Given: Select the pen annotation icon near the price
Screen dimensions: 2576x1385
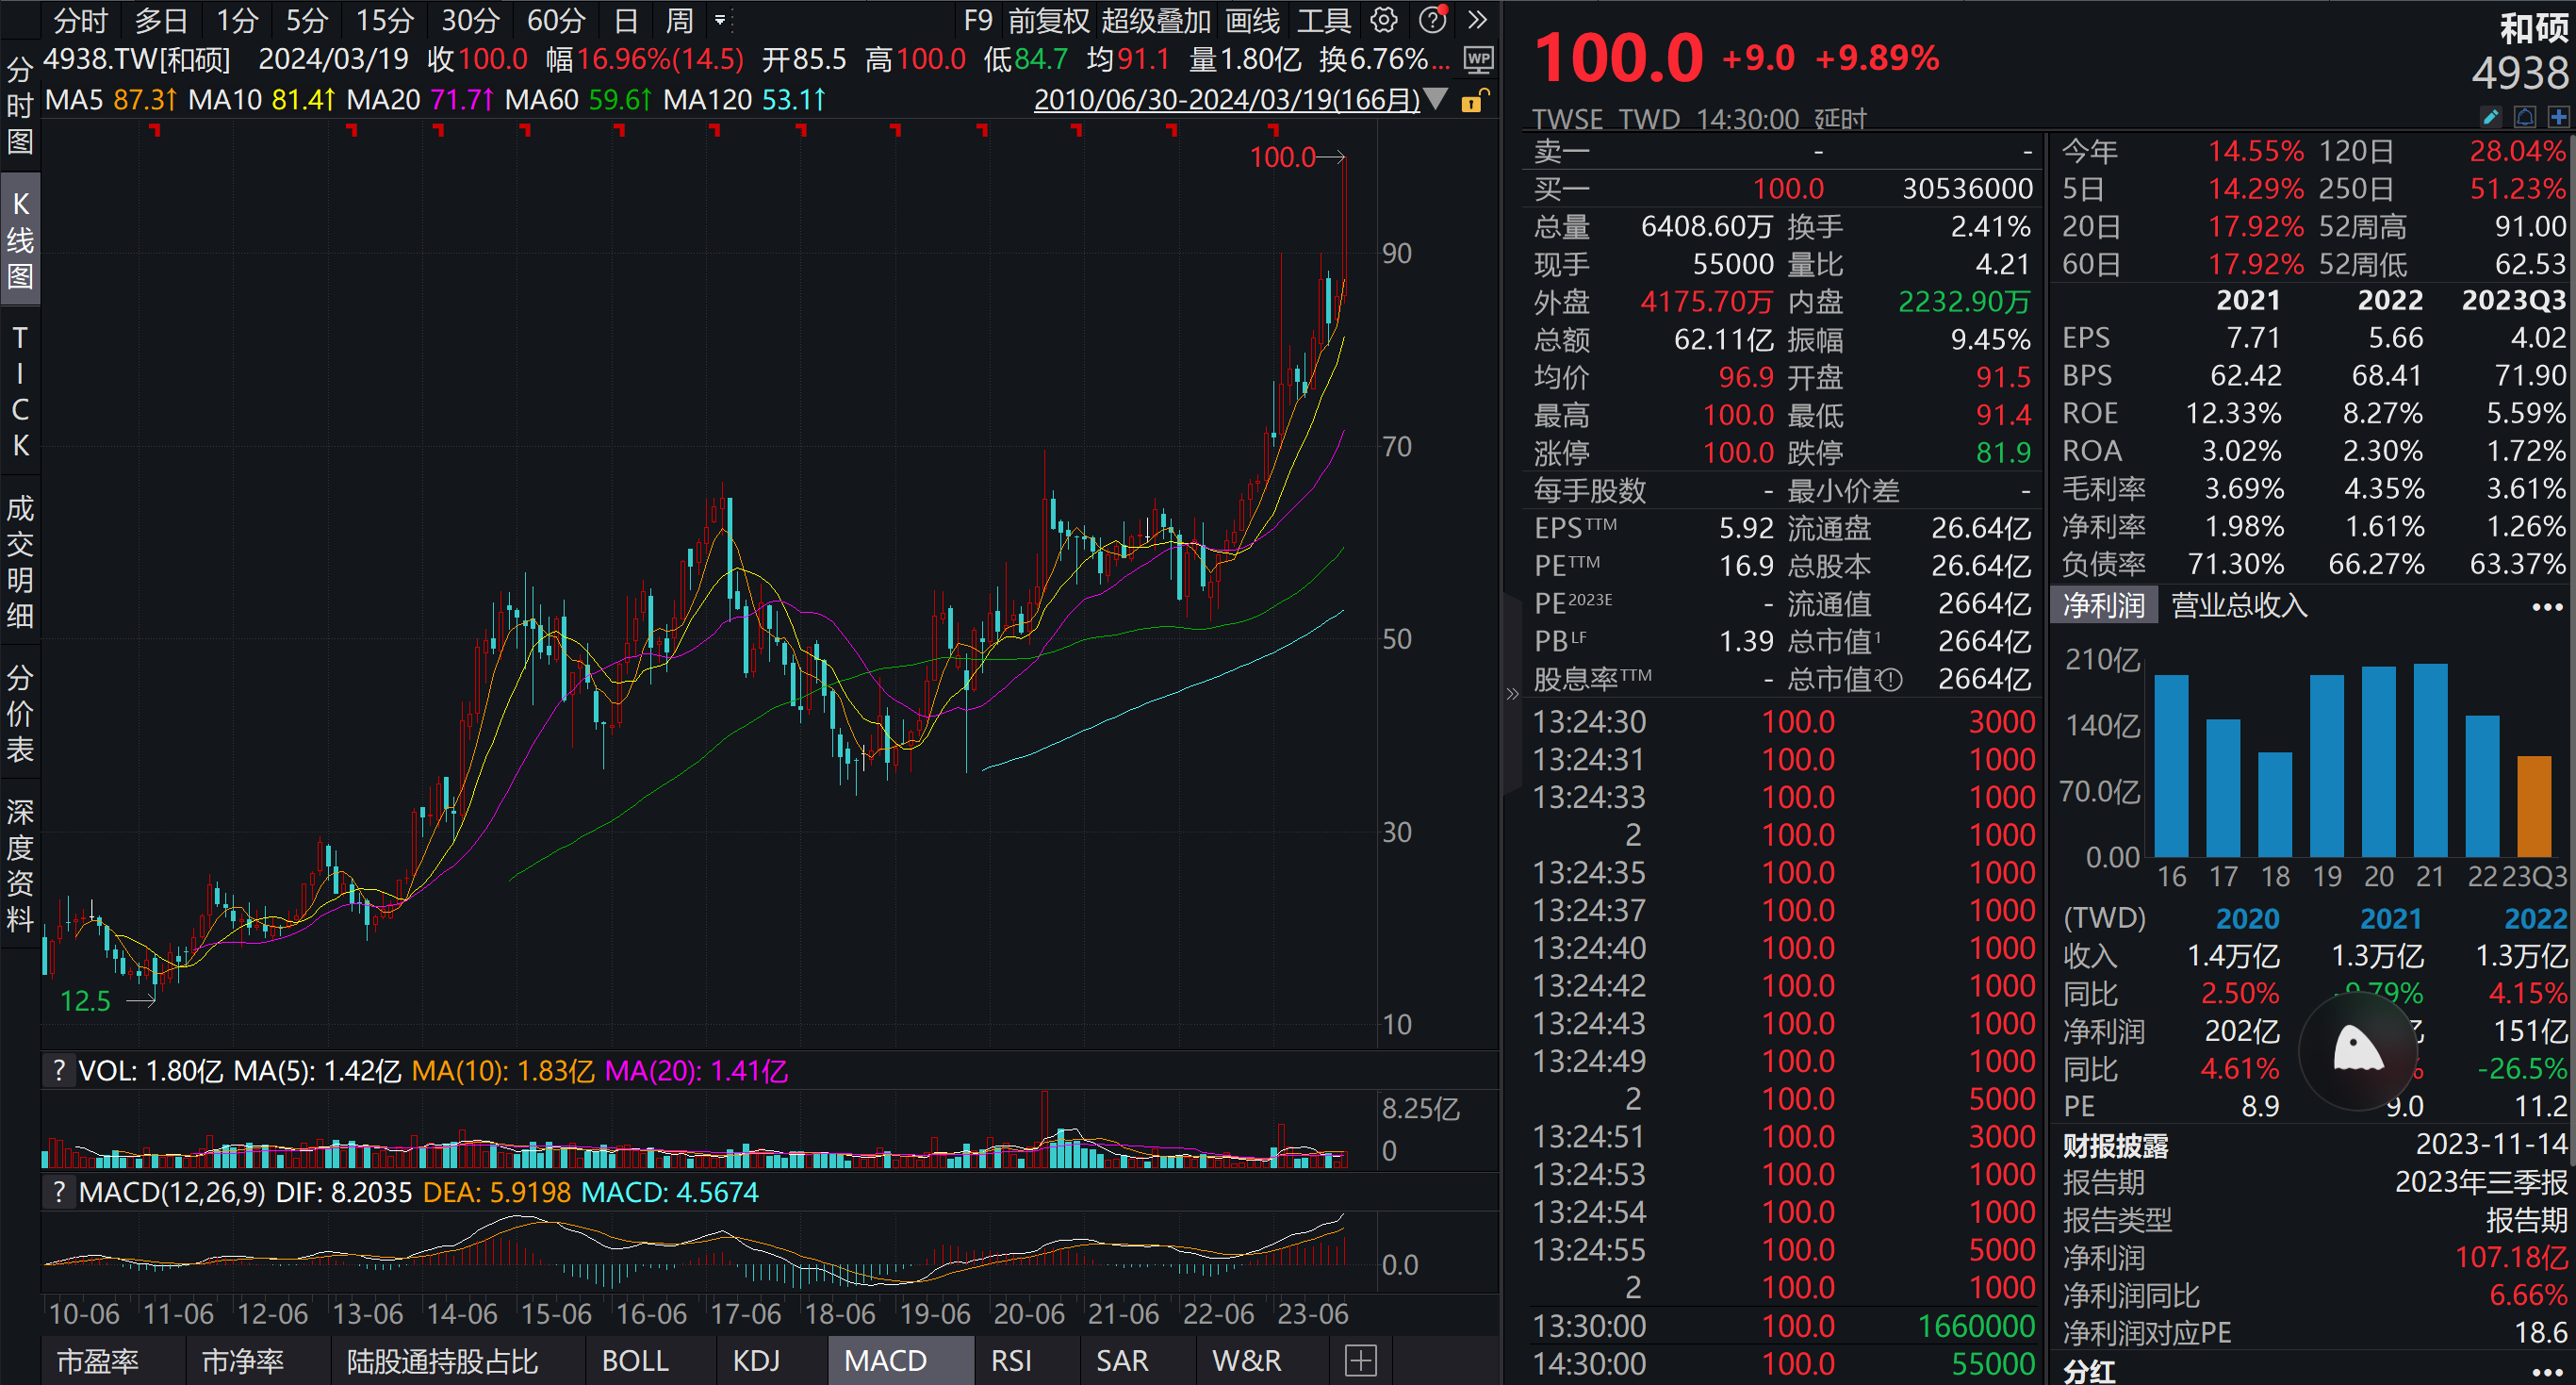Looking at the screenshot, I should (2489, 117).
